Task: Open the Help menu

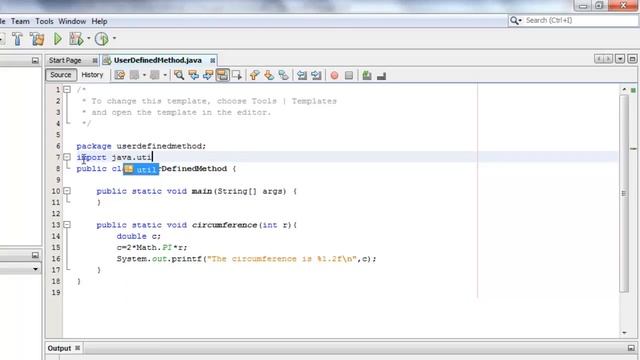Action: point(99,21)
